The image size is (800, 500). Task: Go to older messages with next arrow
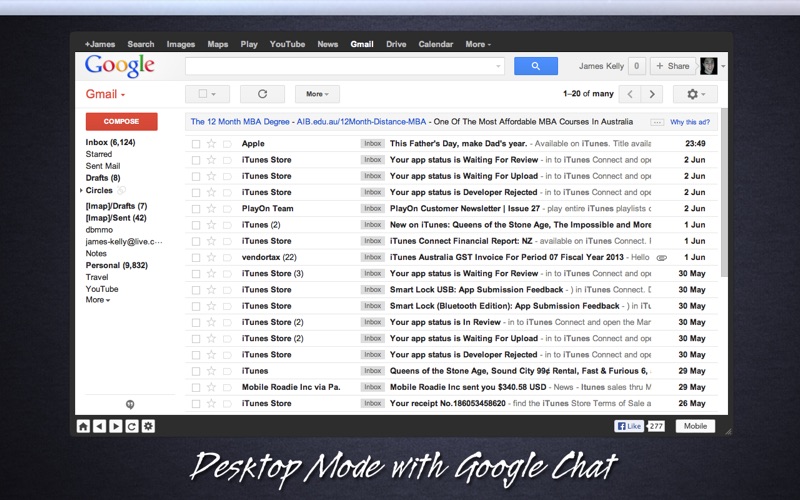click(x=652, y=94)
